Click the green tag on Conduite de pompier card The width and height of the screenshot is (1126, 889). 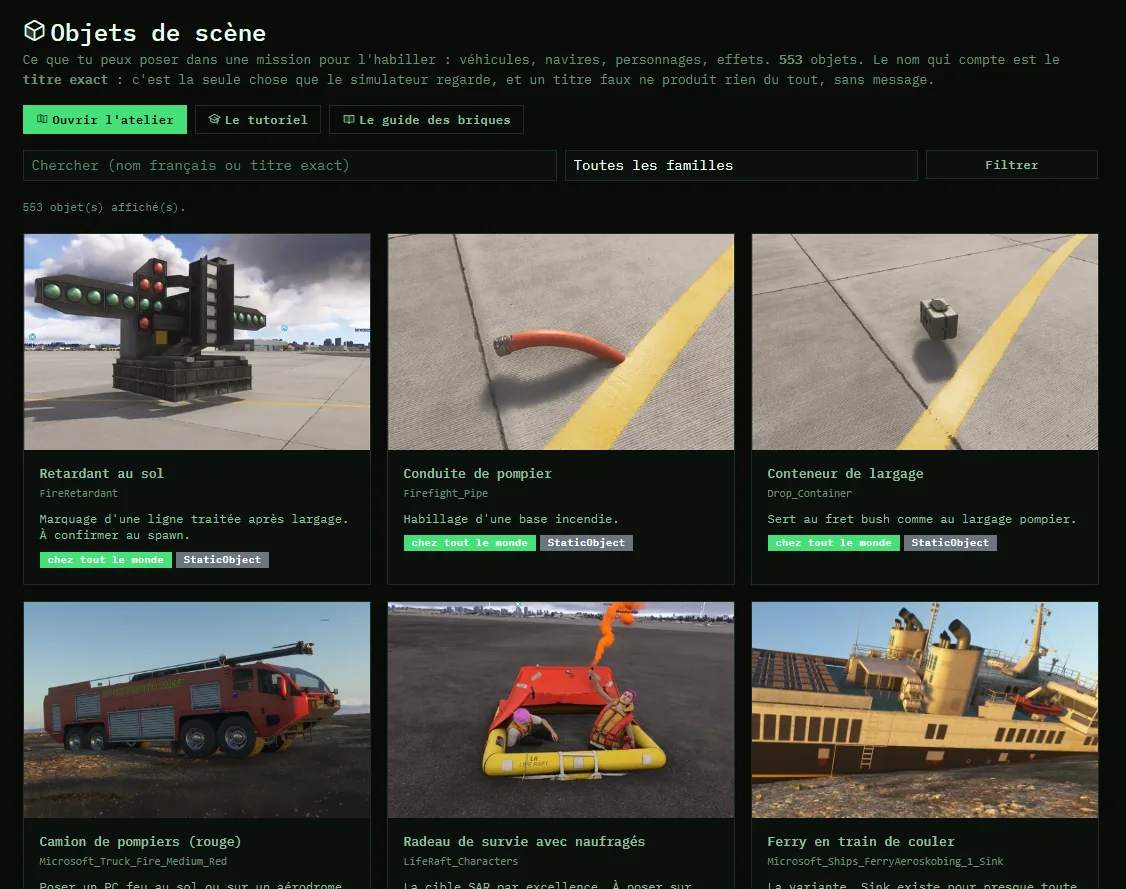click(470, 543)
